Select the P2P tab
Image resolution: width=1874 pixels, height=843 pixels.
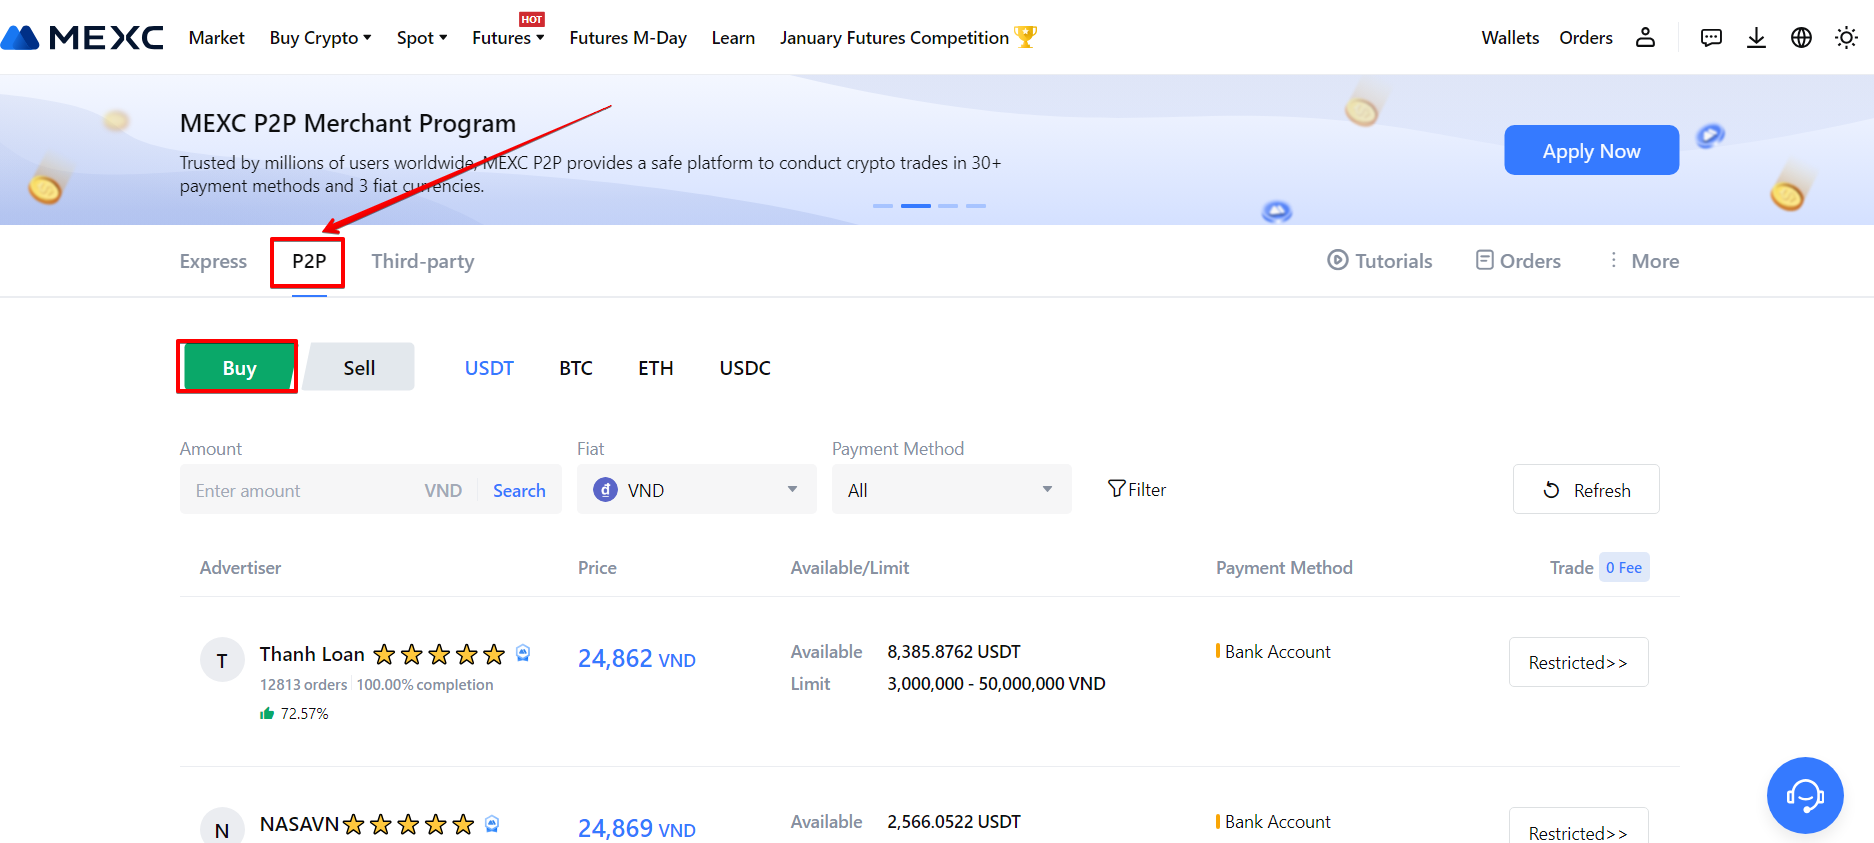(309, 261)
